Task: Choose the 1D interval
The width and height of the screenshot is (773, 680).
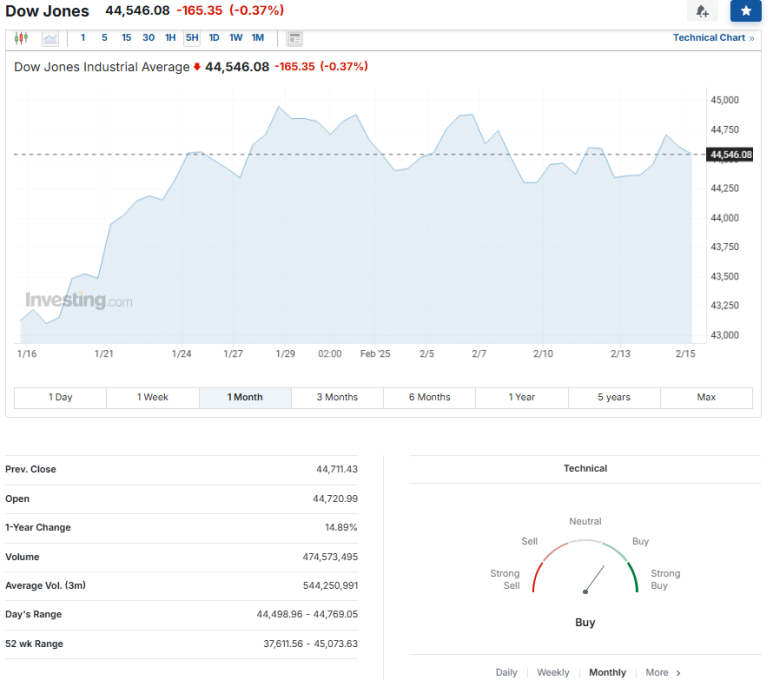Action: 214,38
